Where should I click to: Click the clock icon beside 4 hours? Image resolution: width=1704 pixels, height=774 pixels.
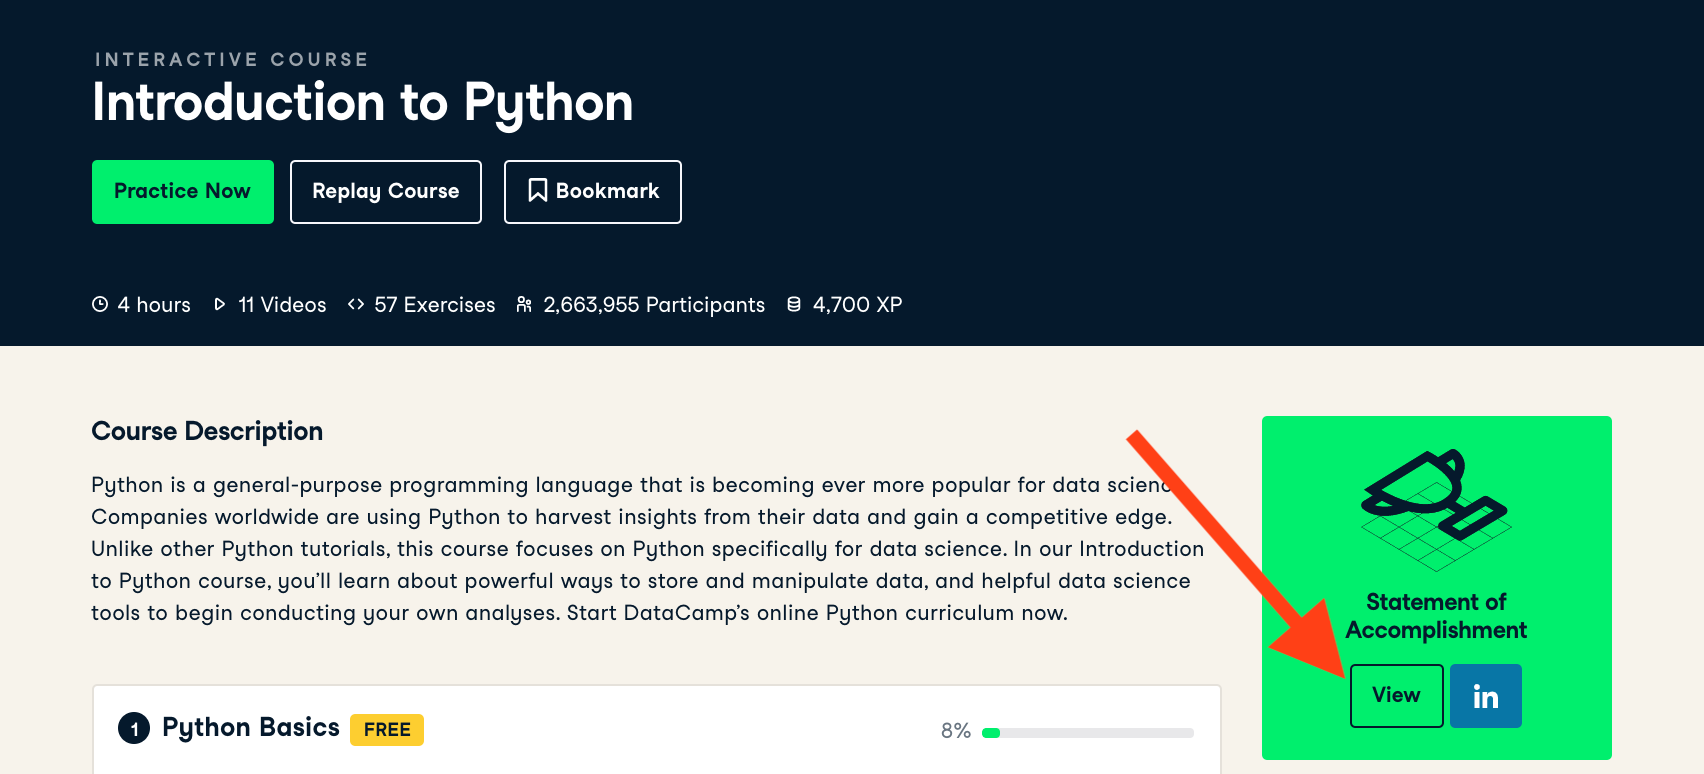[100, 304]
